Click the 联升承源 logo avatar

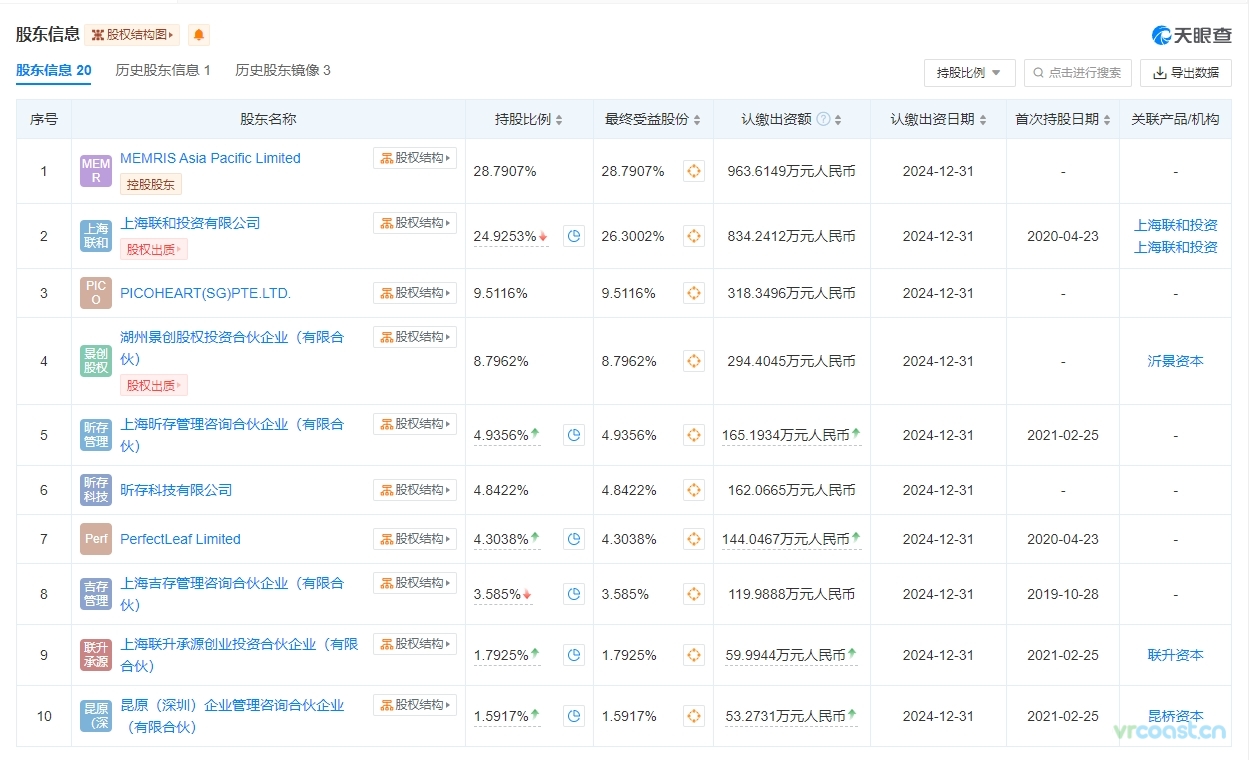coord(96,655)
